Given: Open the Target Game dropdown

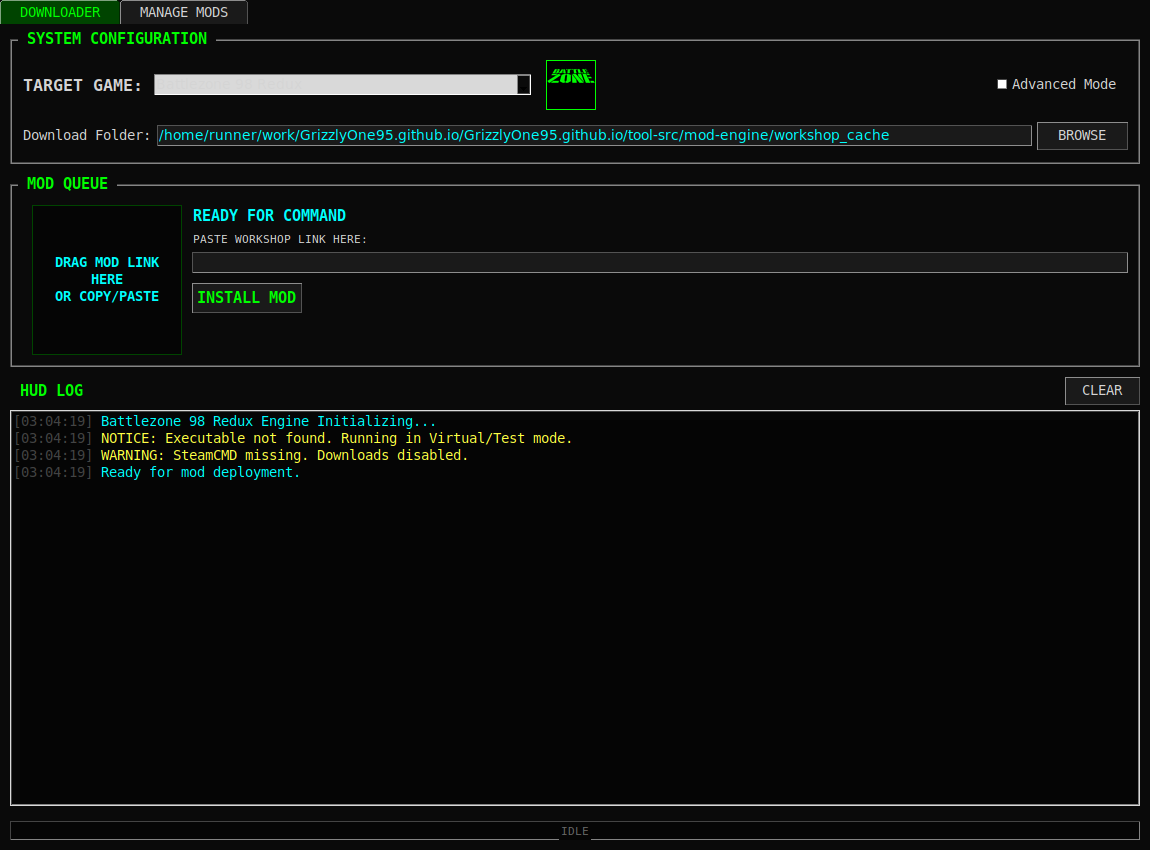Looking at the screenshot, I should (342, 84).
